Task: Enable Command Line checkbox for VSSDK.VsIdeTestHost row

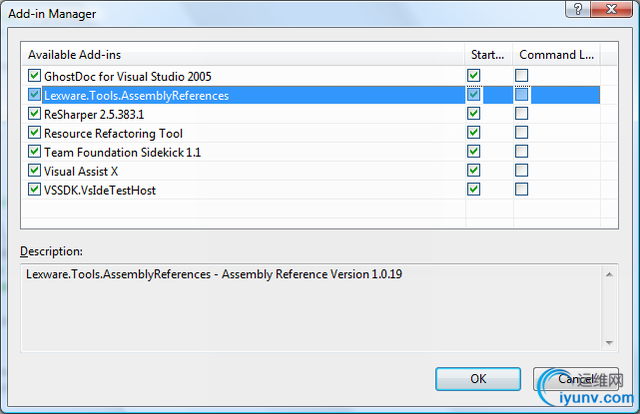Action: pos(522,189)
